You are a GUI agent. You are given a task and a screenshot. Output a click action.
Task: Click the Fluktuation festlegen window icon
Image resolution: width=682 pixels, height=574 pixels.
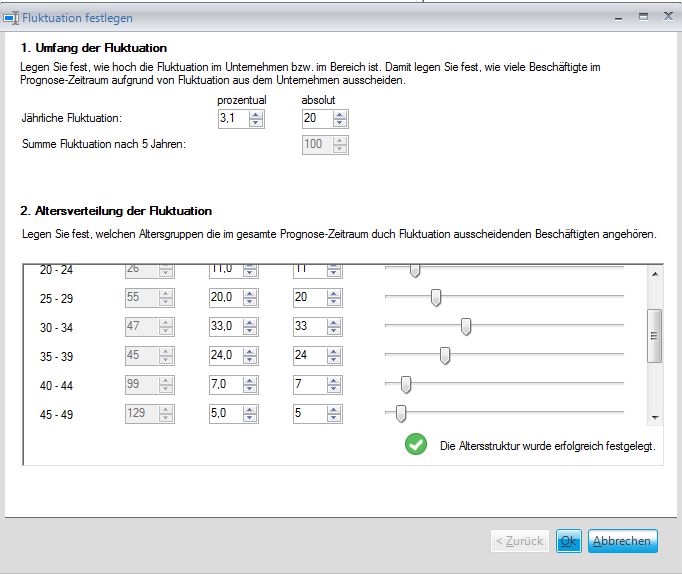click(11, 18)
